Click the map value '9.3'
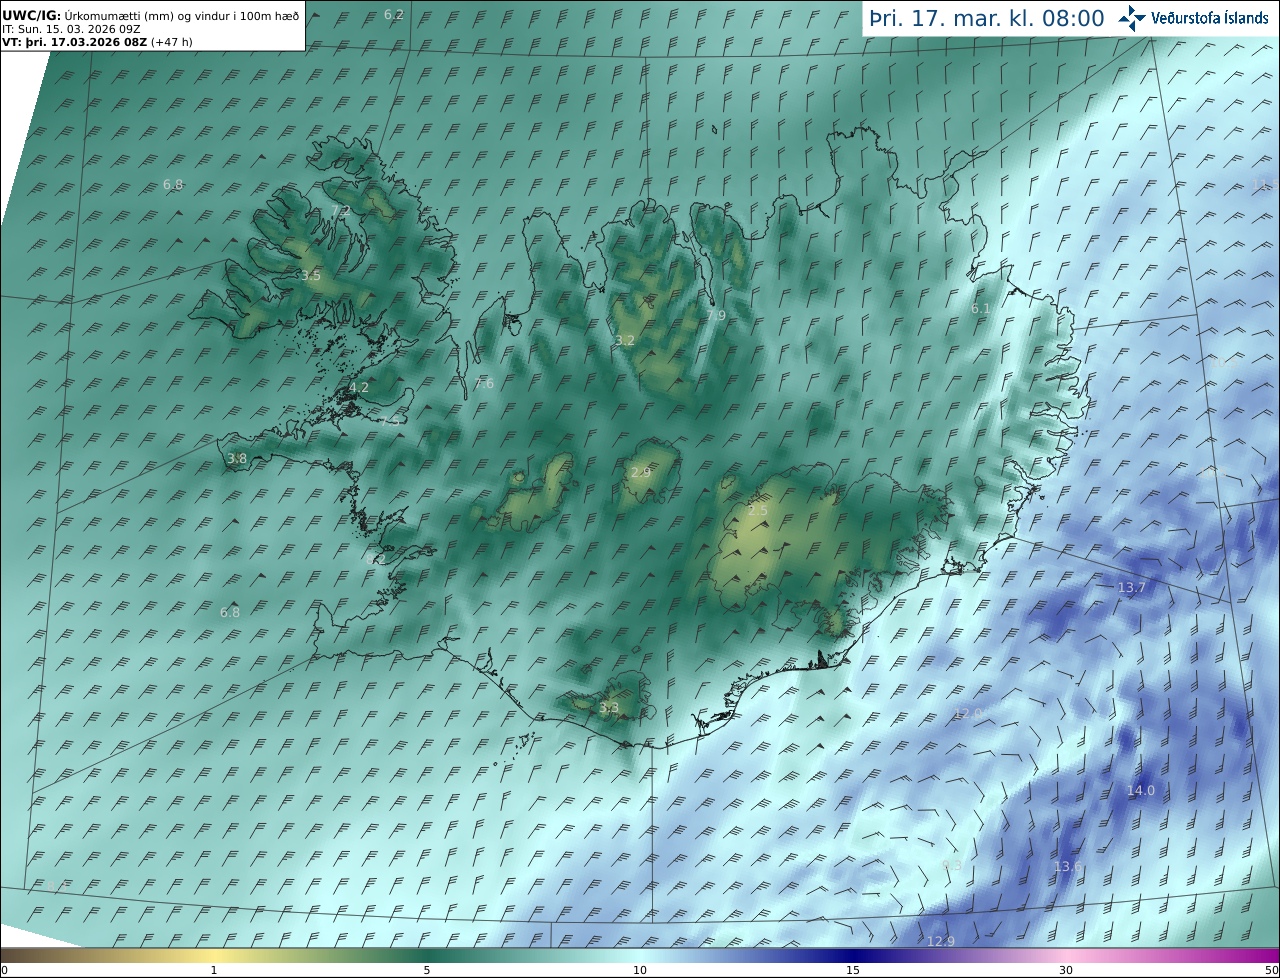Screen dimensions: 1280x978 952,865
